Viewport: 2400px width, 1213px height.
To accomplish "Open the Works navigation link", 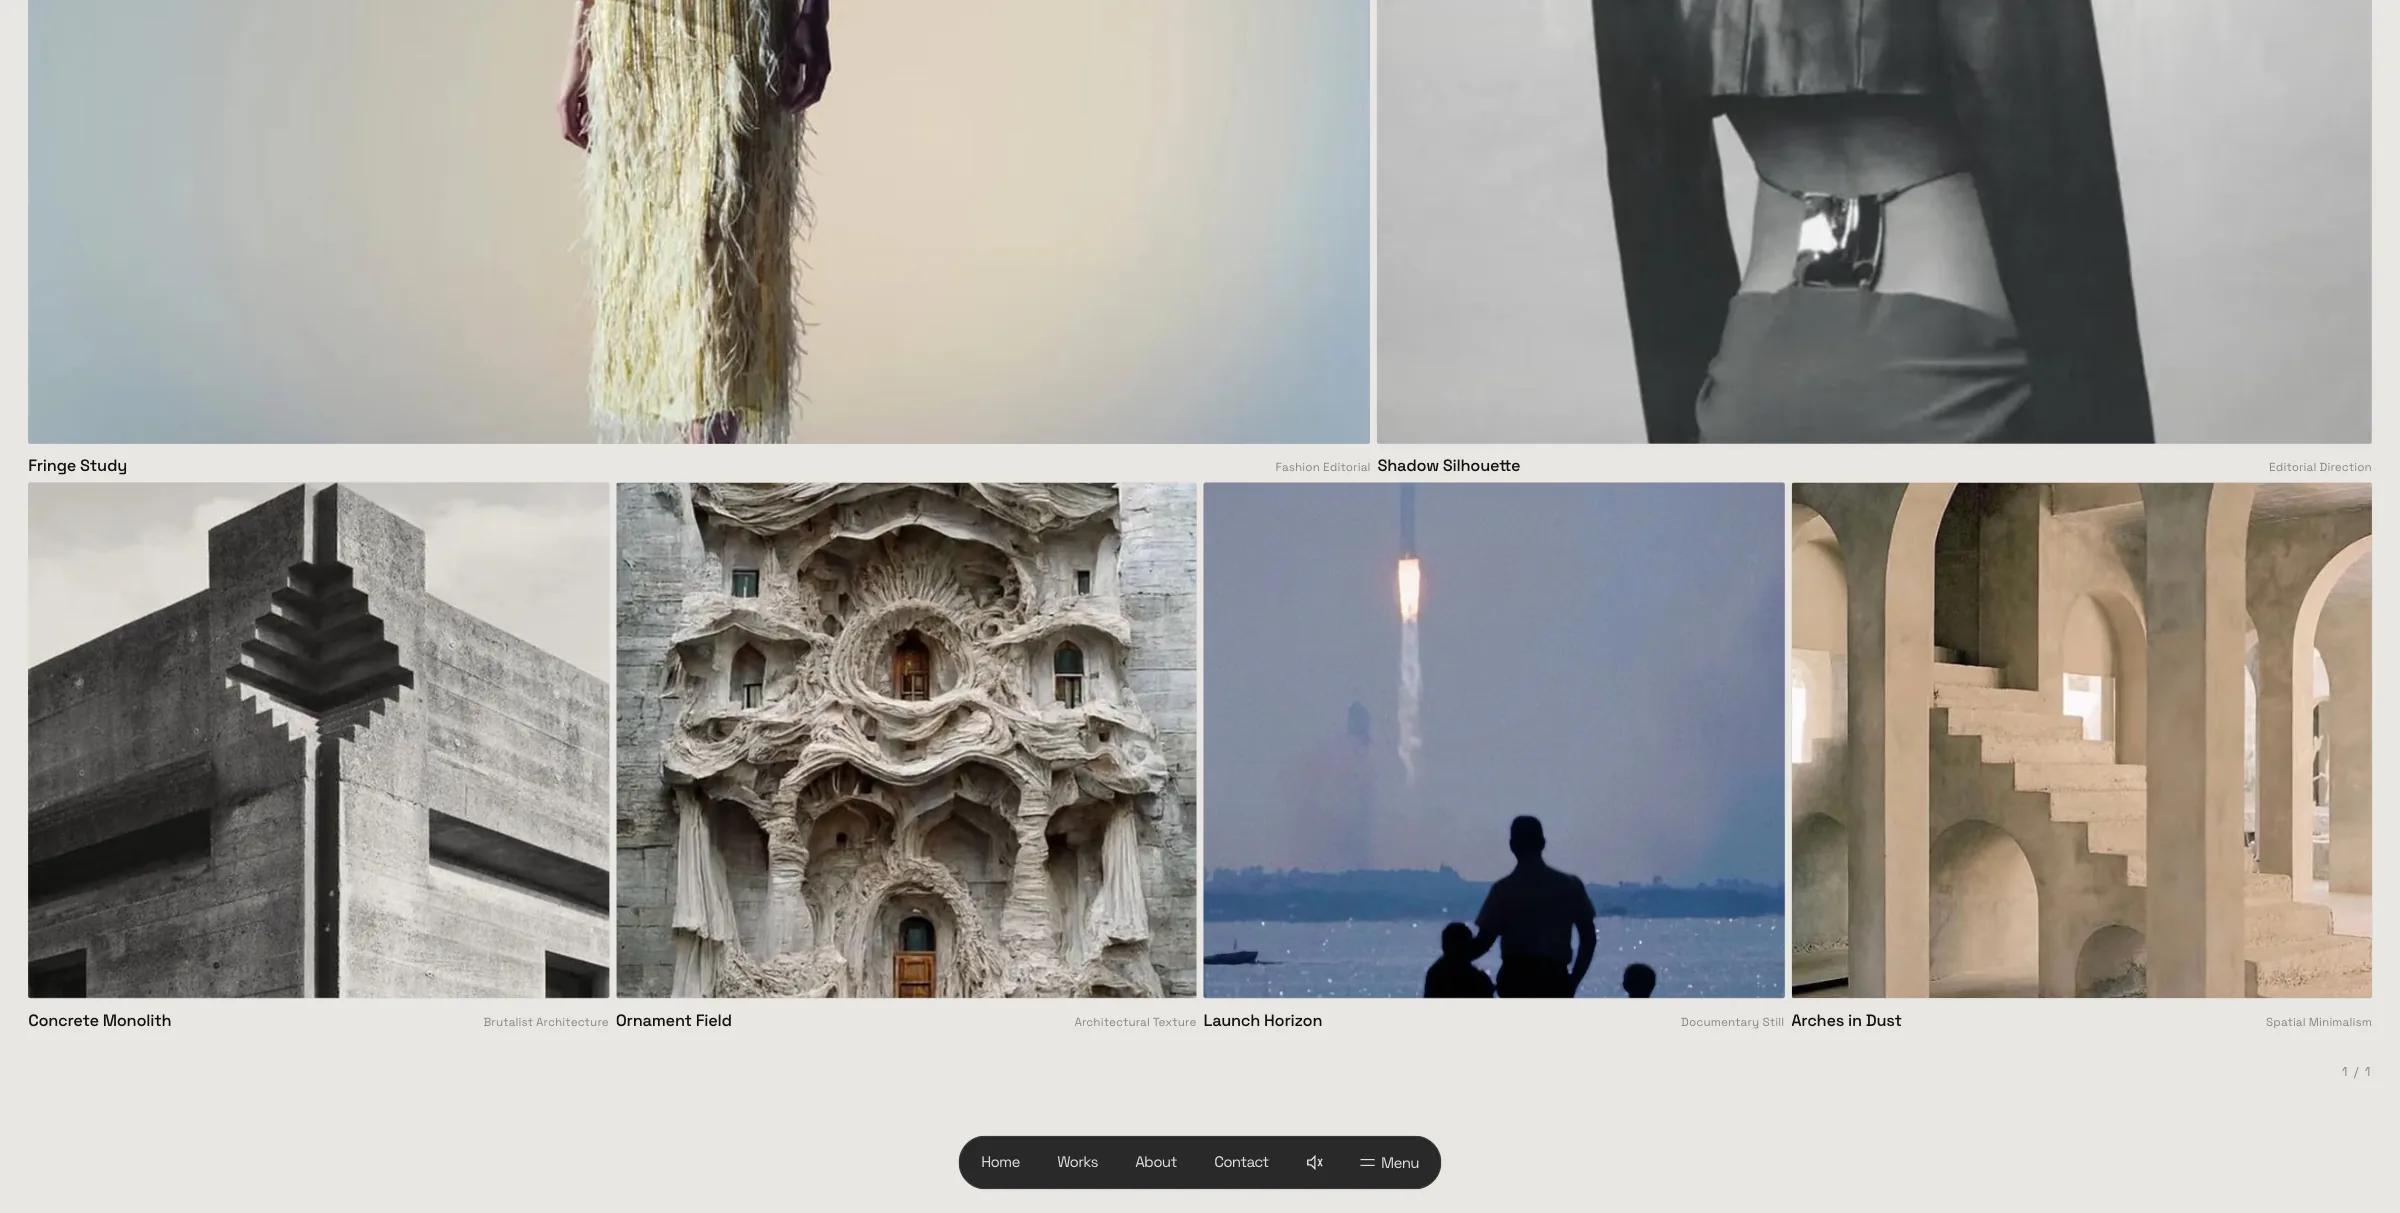I will tap(1077, 1162).
